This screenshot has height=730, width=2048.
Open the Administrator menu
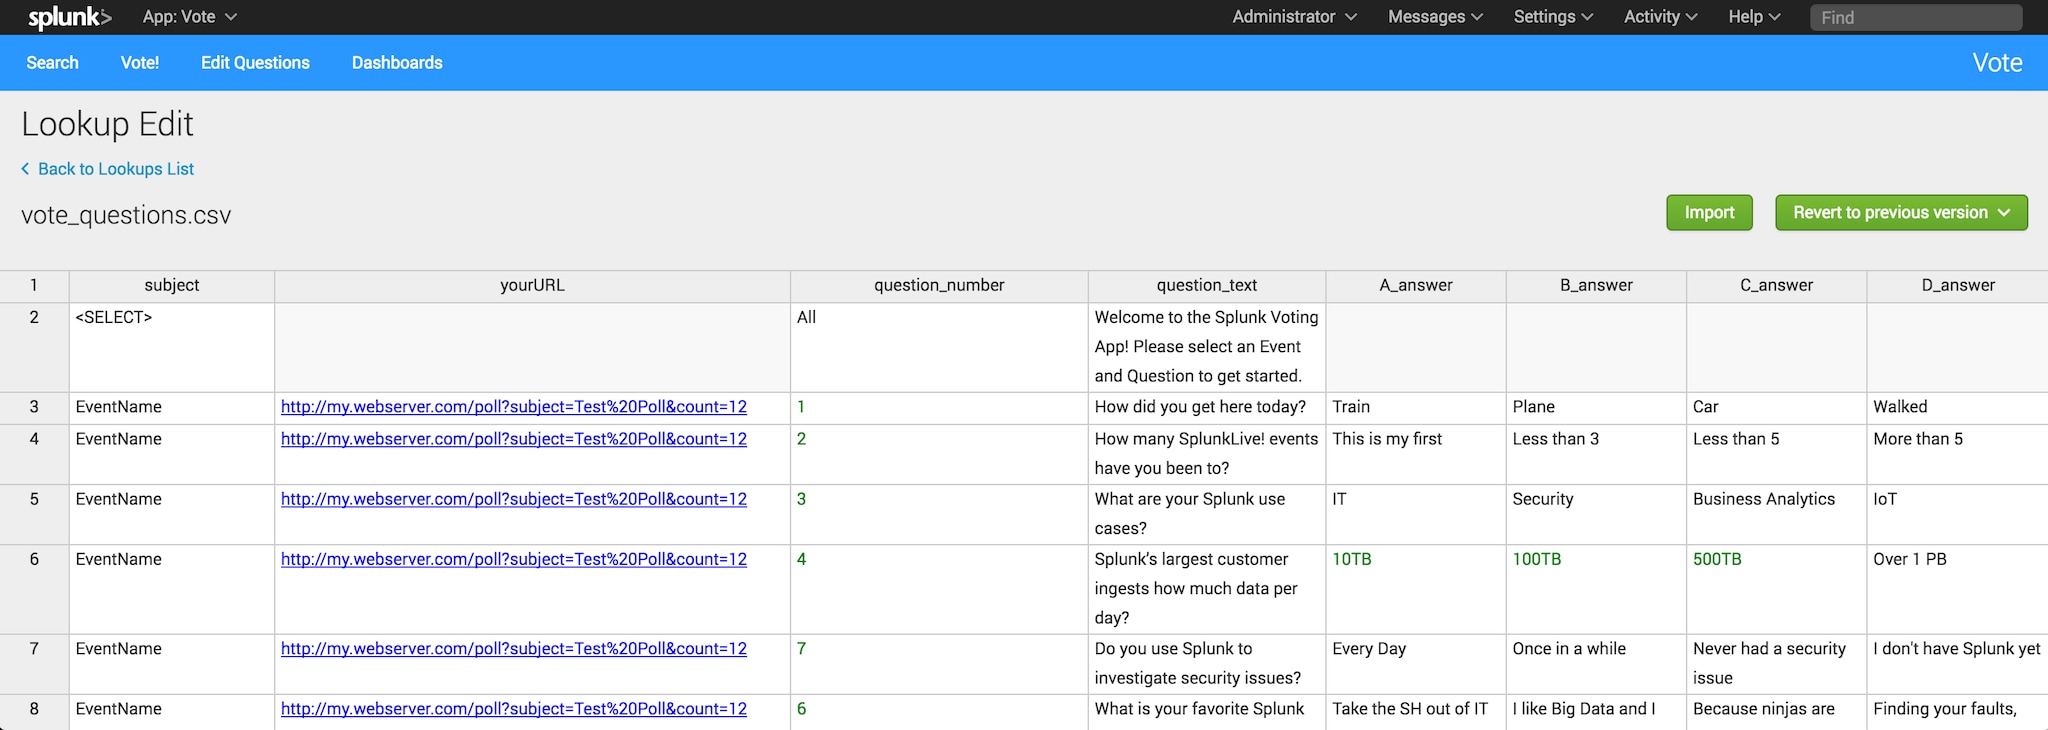pyautogui.click(x=1294, y=17)
